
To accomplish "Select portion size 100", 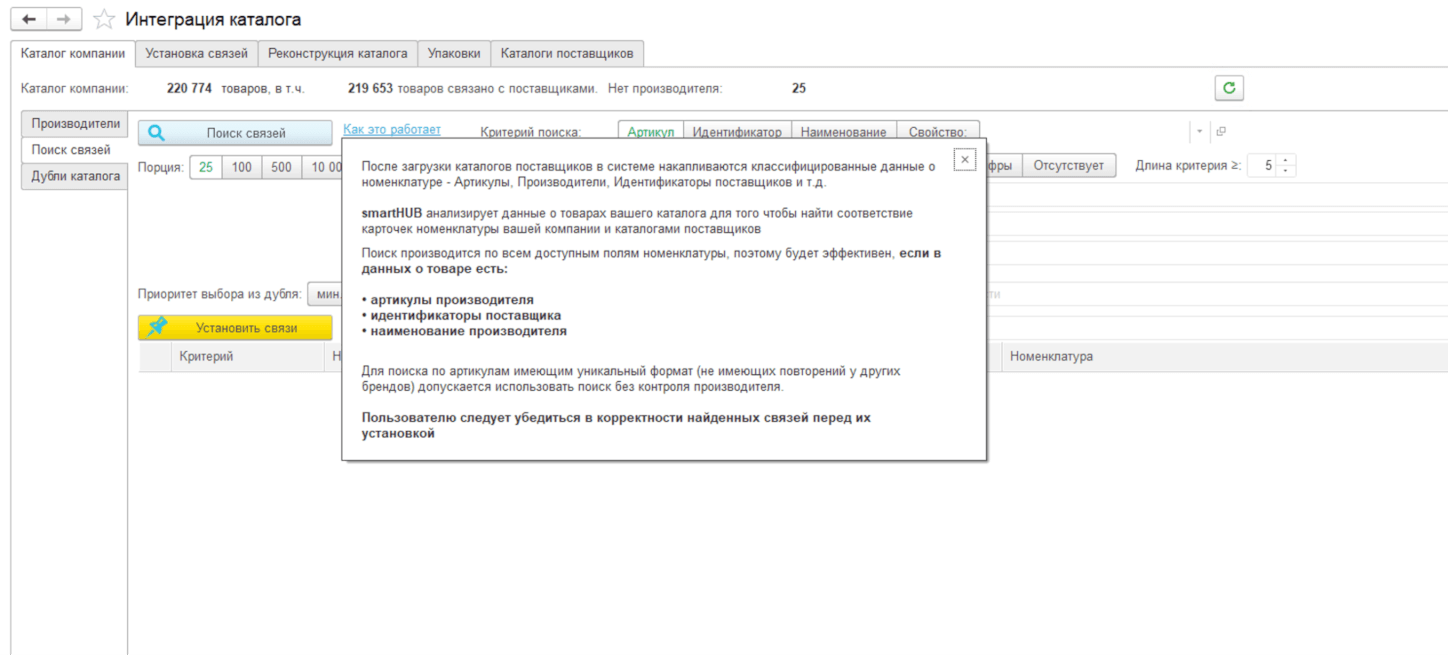I will tap(242, 167).
